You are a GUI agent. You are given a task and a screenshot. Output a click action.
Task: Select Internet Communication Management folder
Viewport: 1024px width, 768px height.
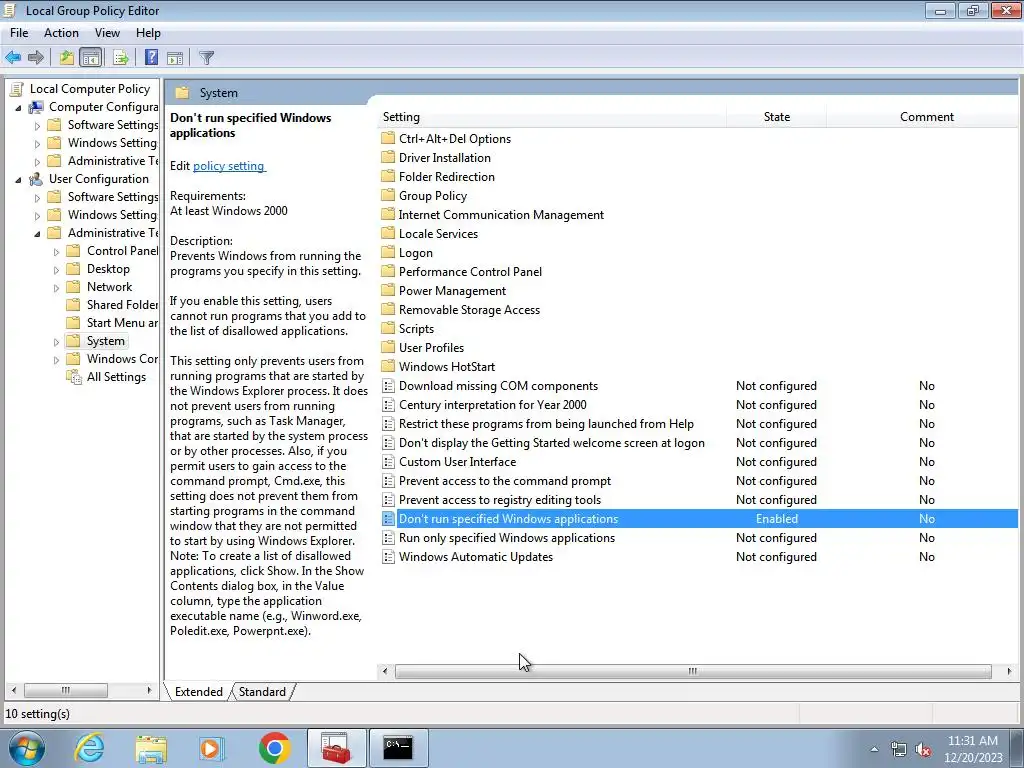click(x=500, y=214)
